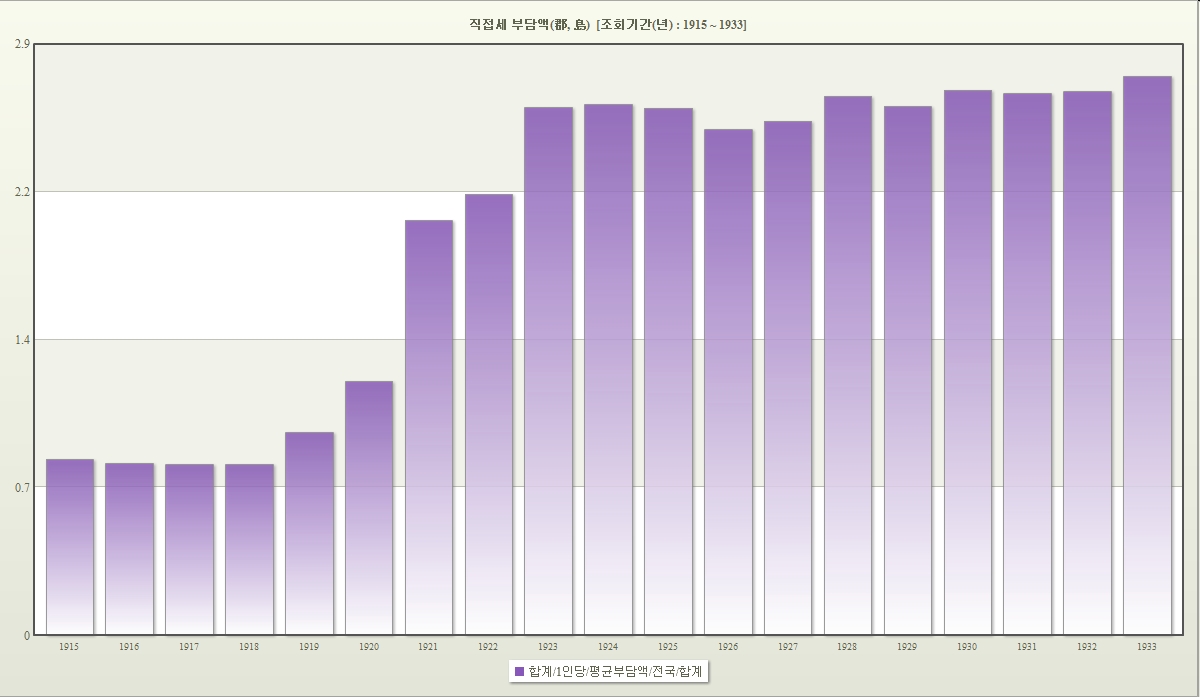Image resolution: width=1200 pixels, height=697 pixels.
Task: Click the tallest bar, year 1933
Action: 1147,355
